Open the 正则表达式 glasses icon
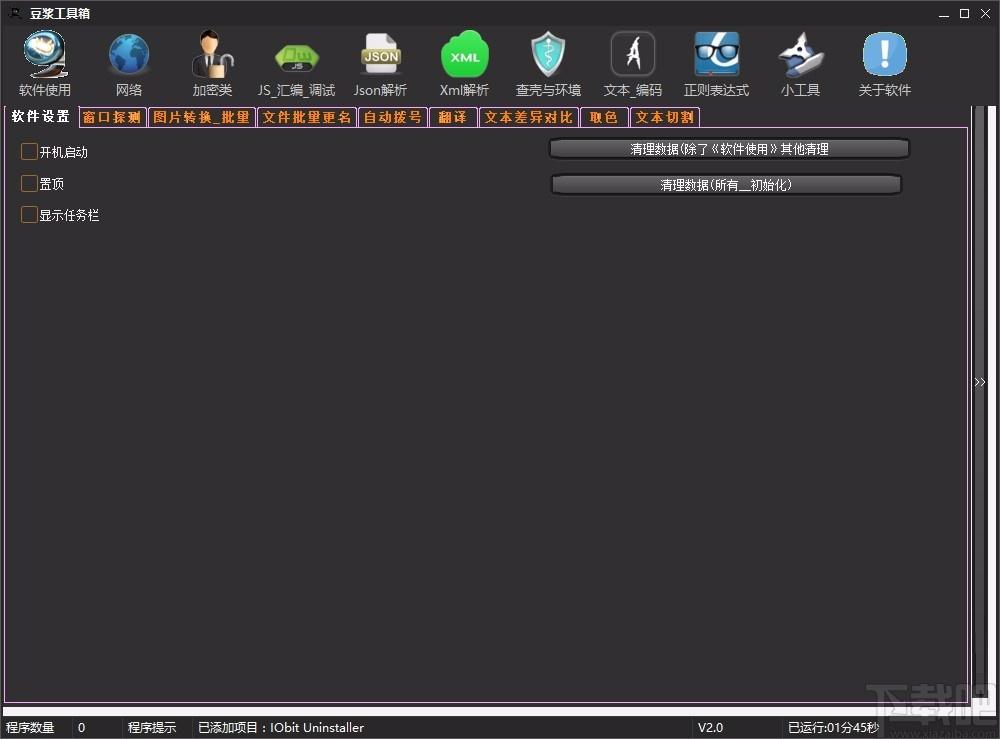Screen dimensions: 1000x739 [x=716, y=64]
